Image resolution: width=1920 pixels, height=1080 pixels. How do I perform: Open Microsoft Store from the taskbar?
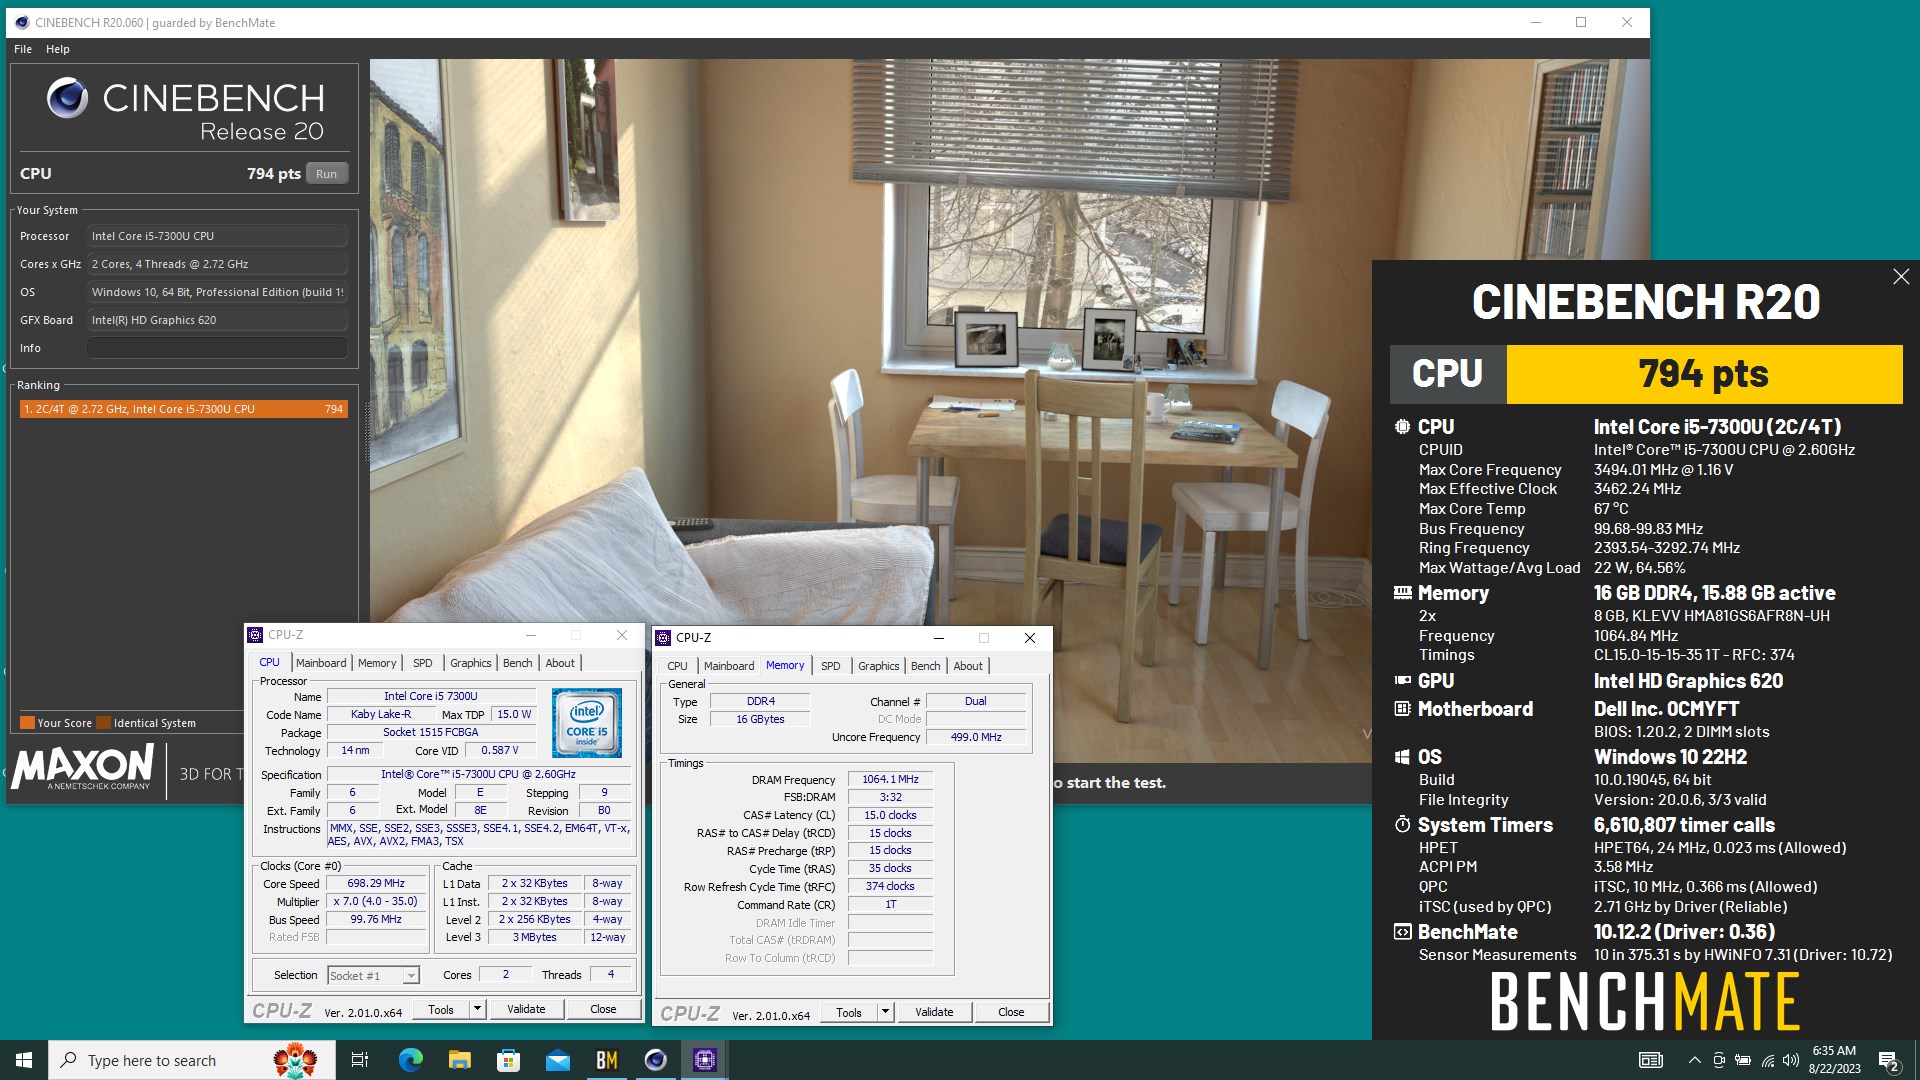(508, 1060)
